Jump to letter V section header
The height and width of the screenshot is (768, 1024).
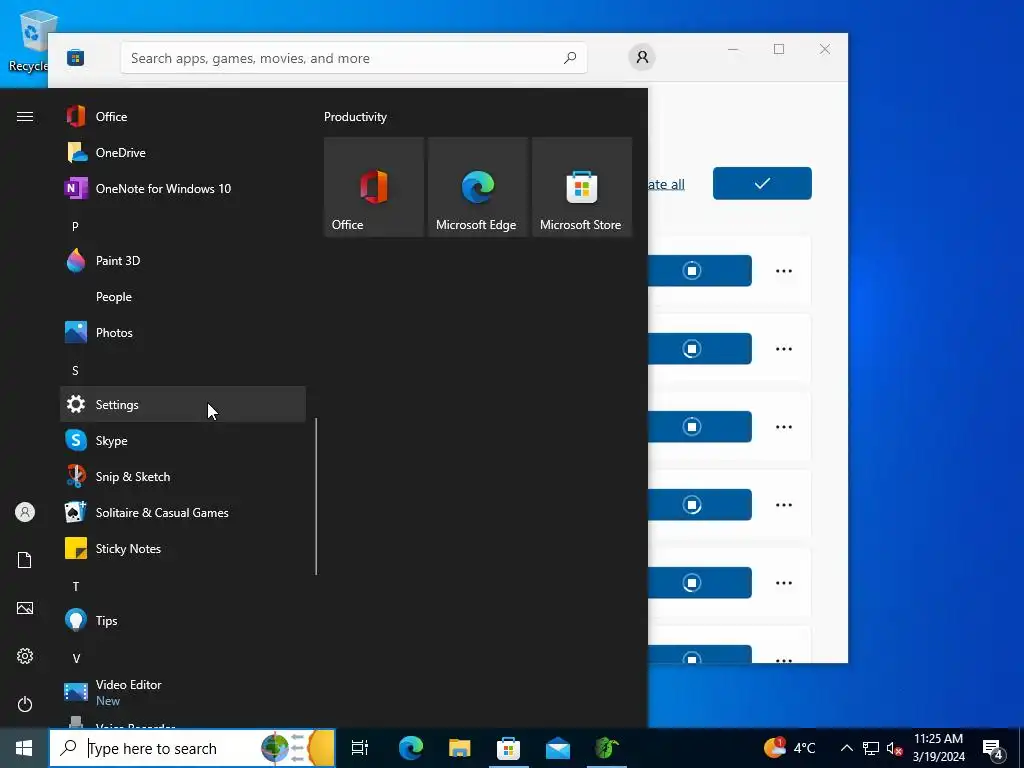[76, 658]
